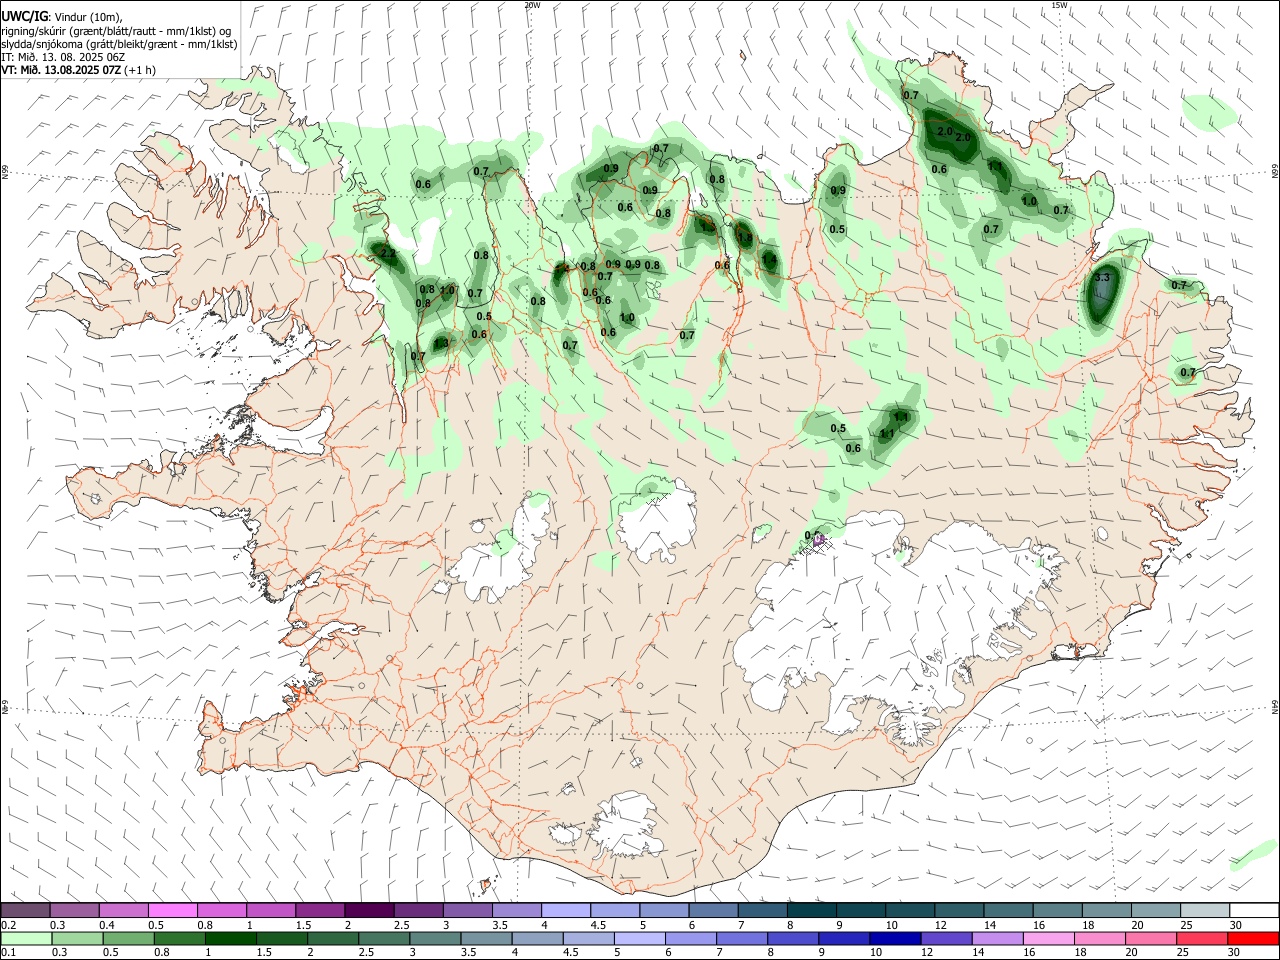Click the '3.3' precipitation value on the map

(x=1103, y=277)
